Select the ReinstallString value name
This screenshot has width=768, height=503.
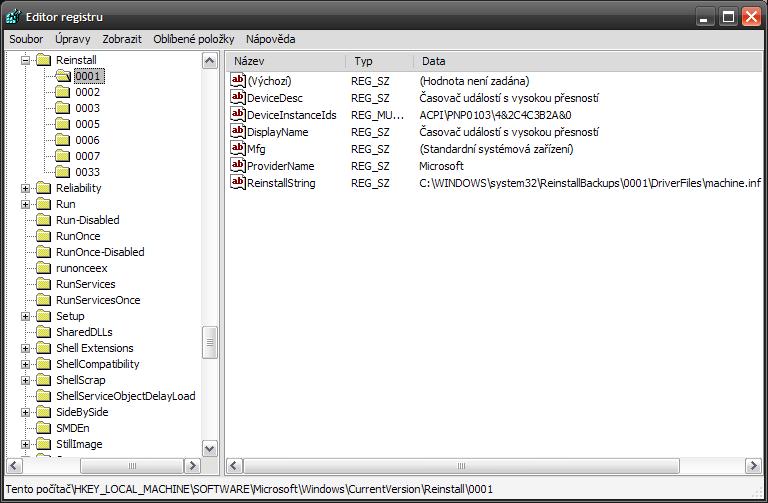[281, 183]
